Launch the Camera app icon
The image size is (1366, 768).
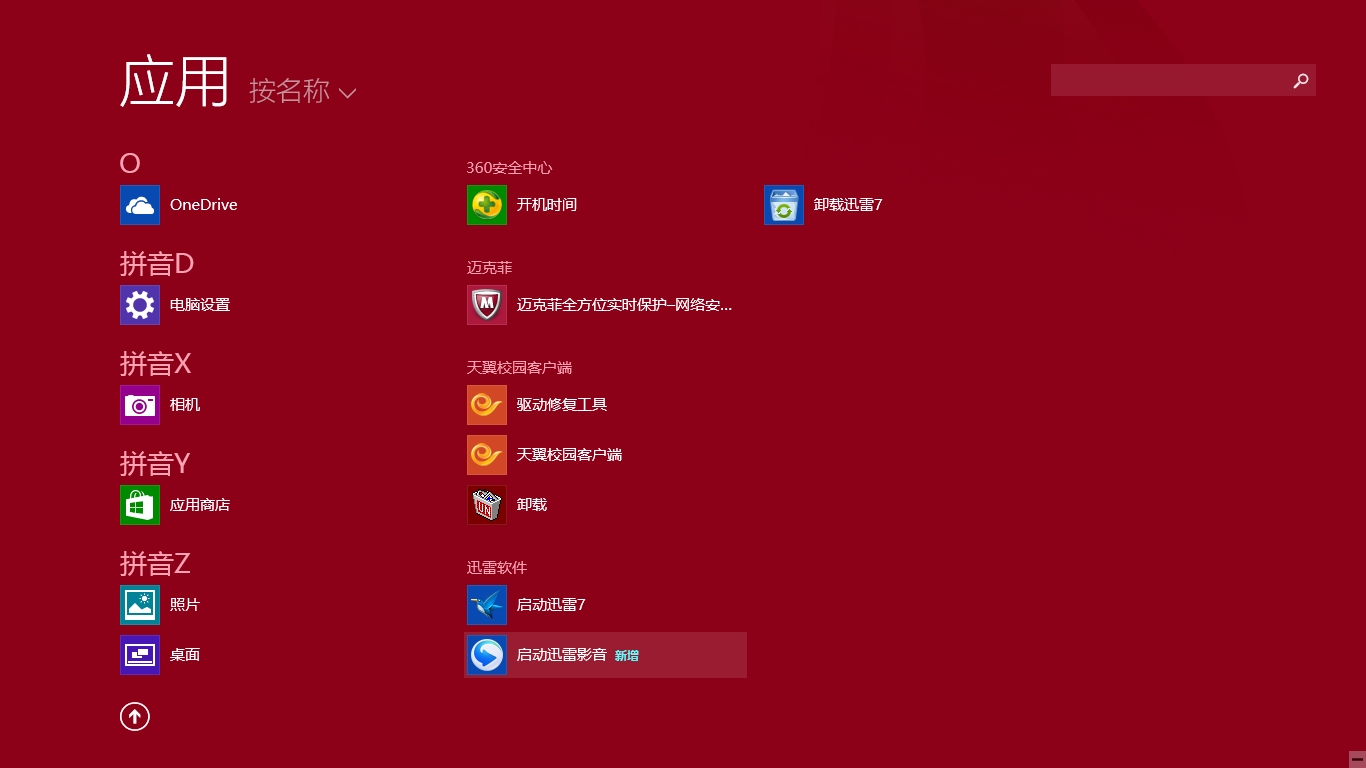pyautogui.click(x=140, y=405)
